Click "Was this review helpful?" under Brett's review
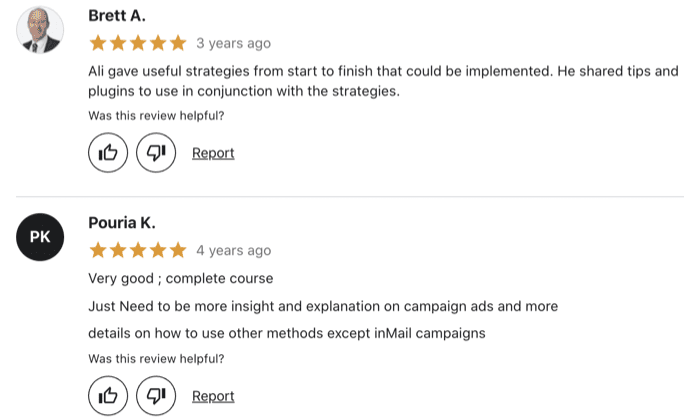 click(x=156, y=116)
